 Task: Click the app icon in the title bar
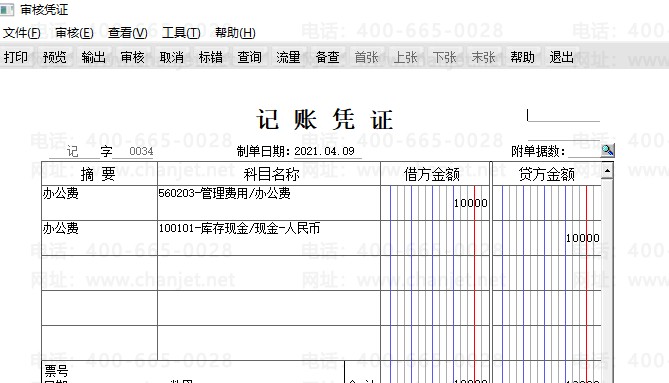[7, 9]
